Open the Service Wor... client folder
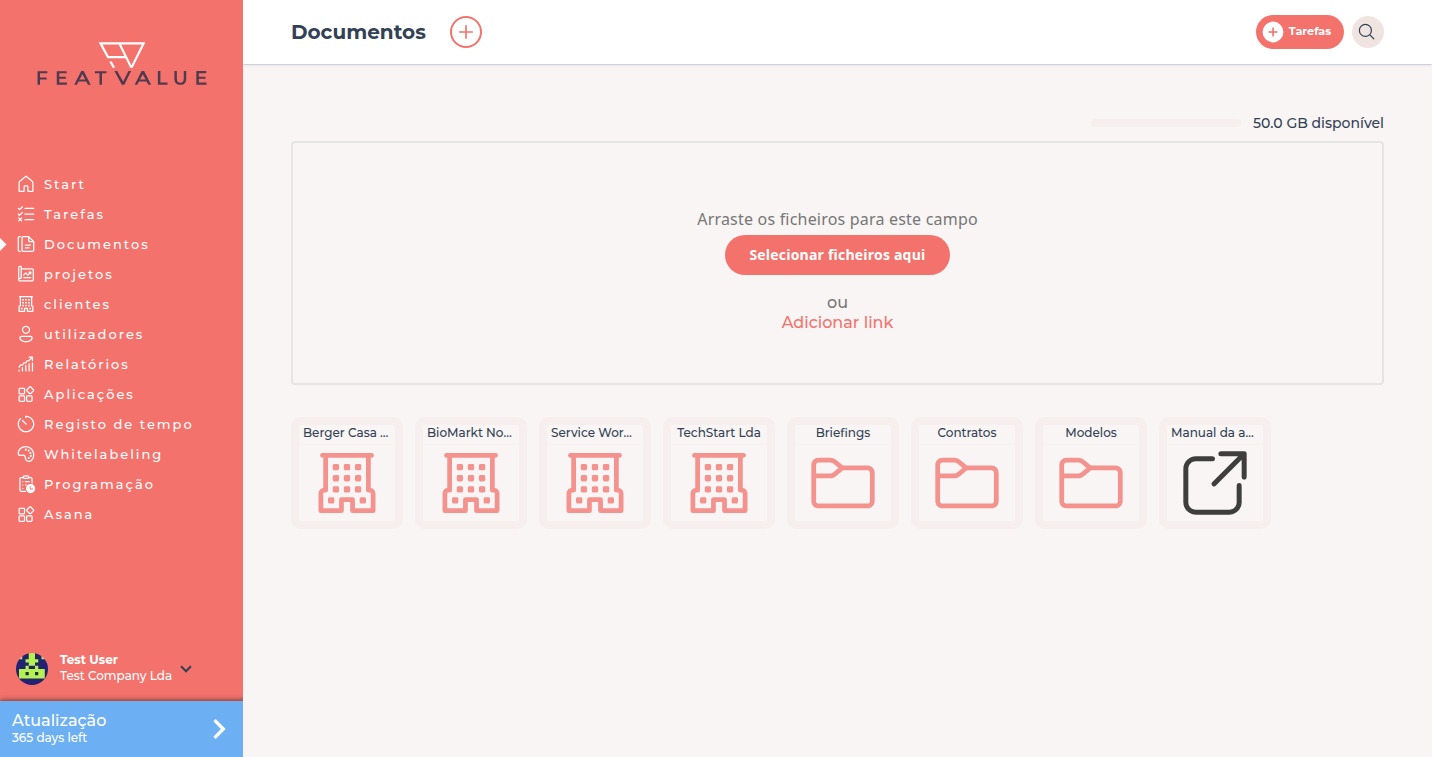 595,473
